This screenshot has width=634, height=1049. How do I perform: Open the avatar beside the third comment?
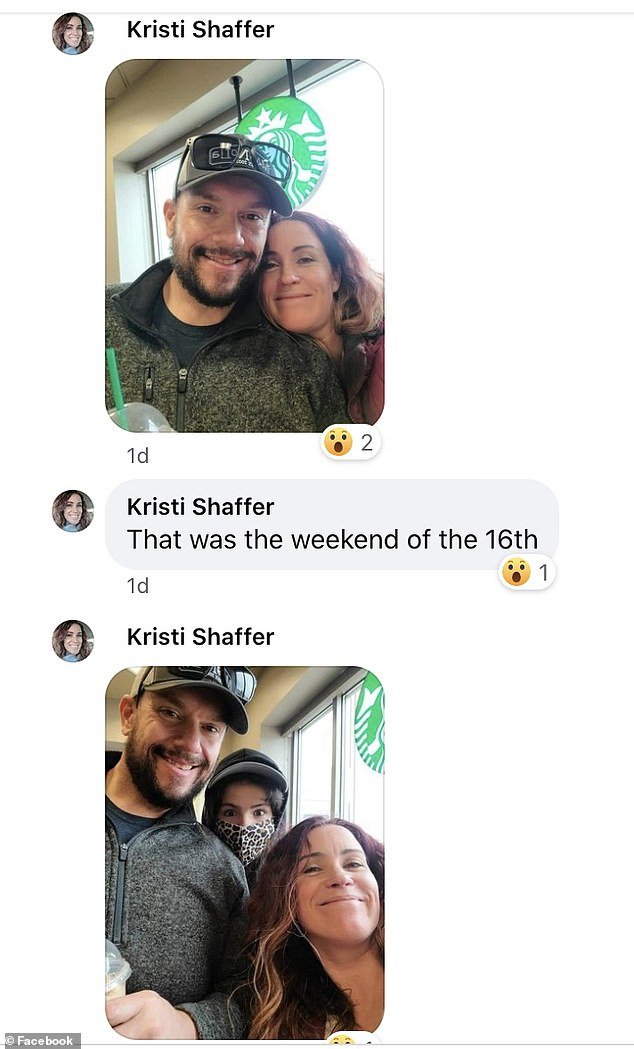point(73,640)
